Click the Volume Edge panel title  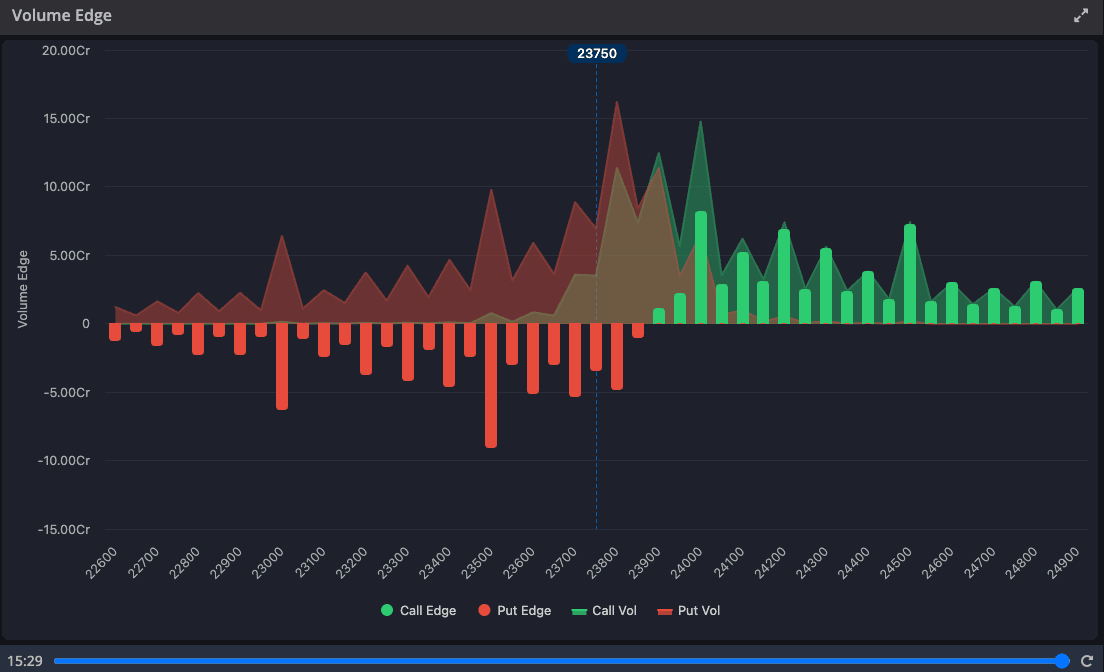pos(62,16)
